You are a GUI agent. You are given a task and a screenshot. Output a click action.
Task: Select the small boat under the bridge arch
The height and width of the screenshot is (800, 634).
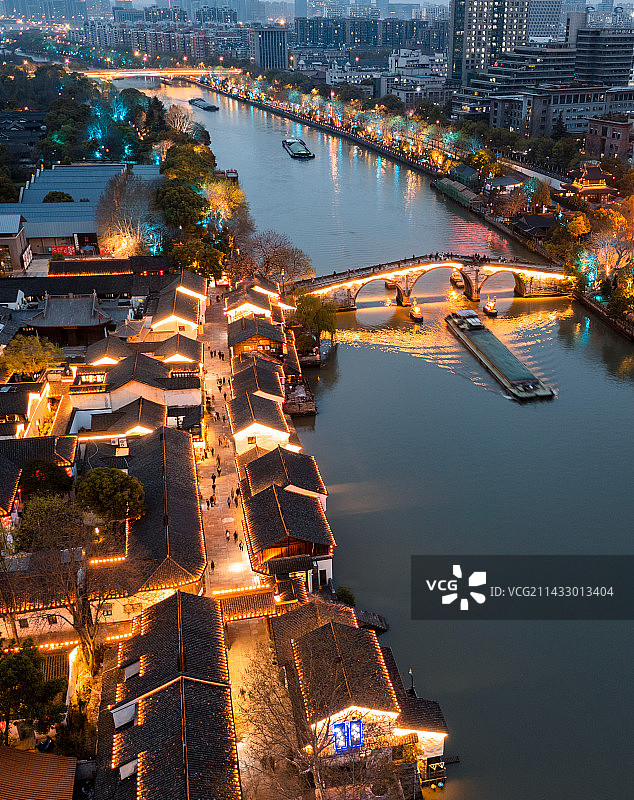415,311
